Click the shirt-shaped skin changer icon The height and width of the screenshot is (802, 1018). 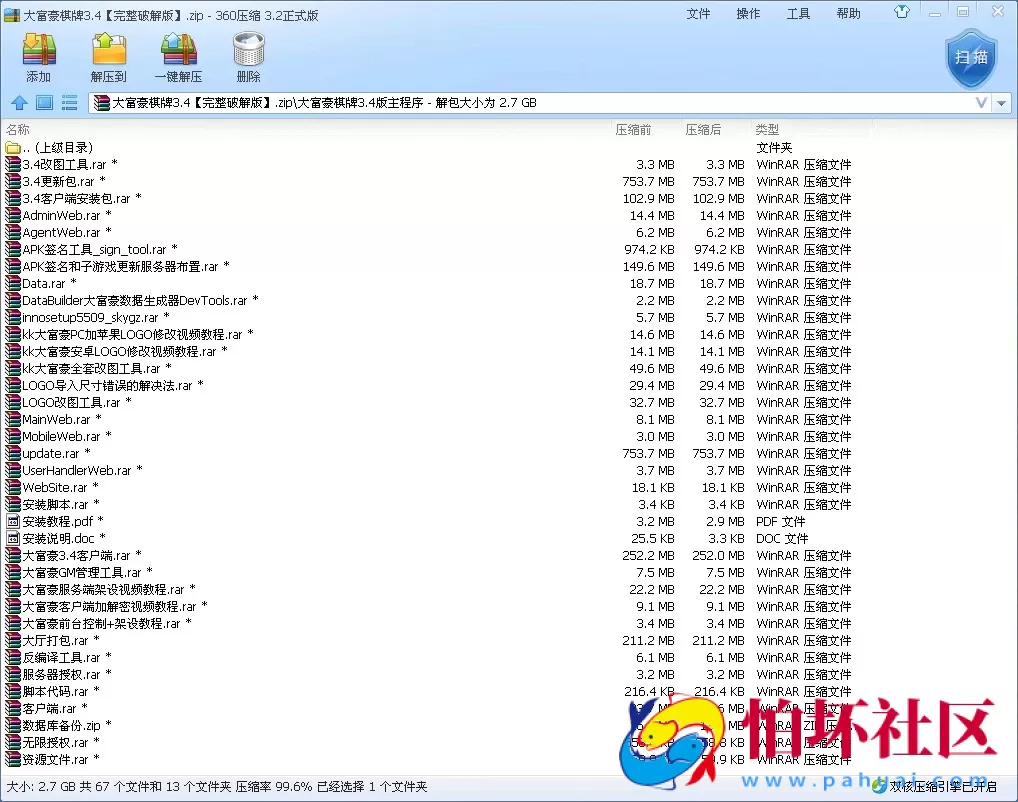901,11
